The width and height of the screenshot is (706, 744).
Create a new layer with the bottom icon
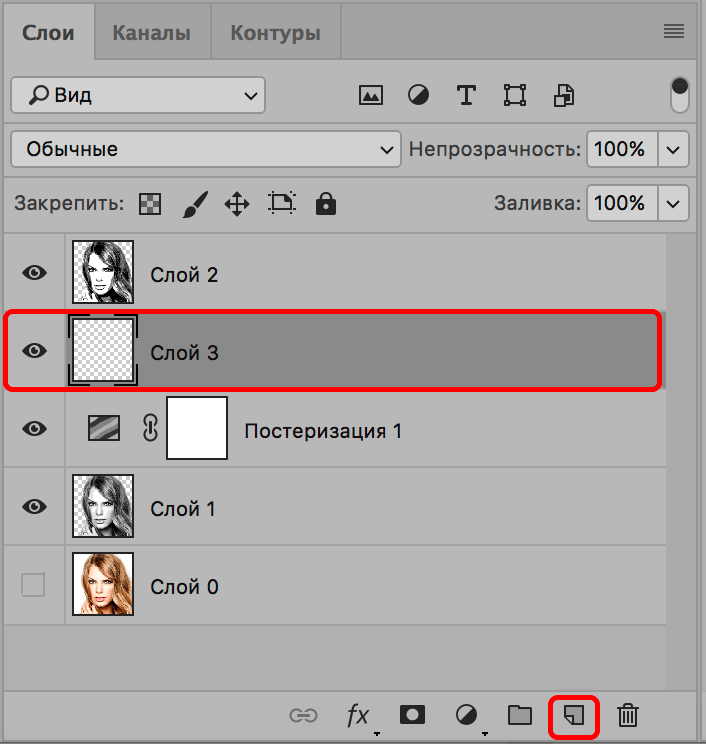[x=573, y=715]
